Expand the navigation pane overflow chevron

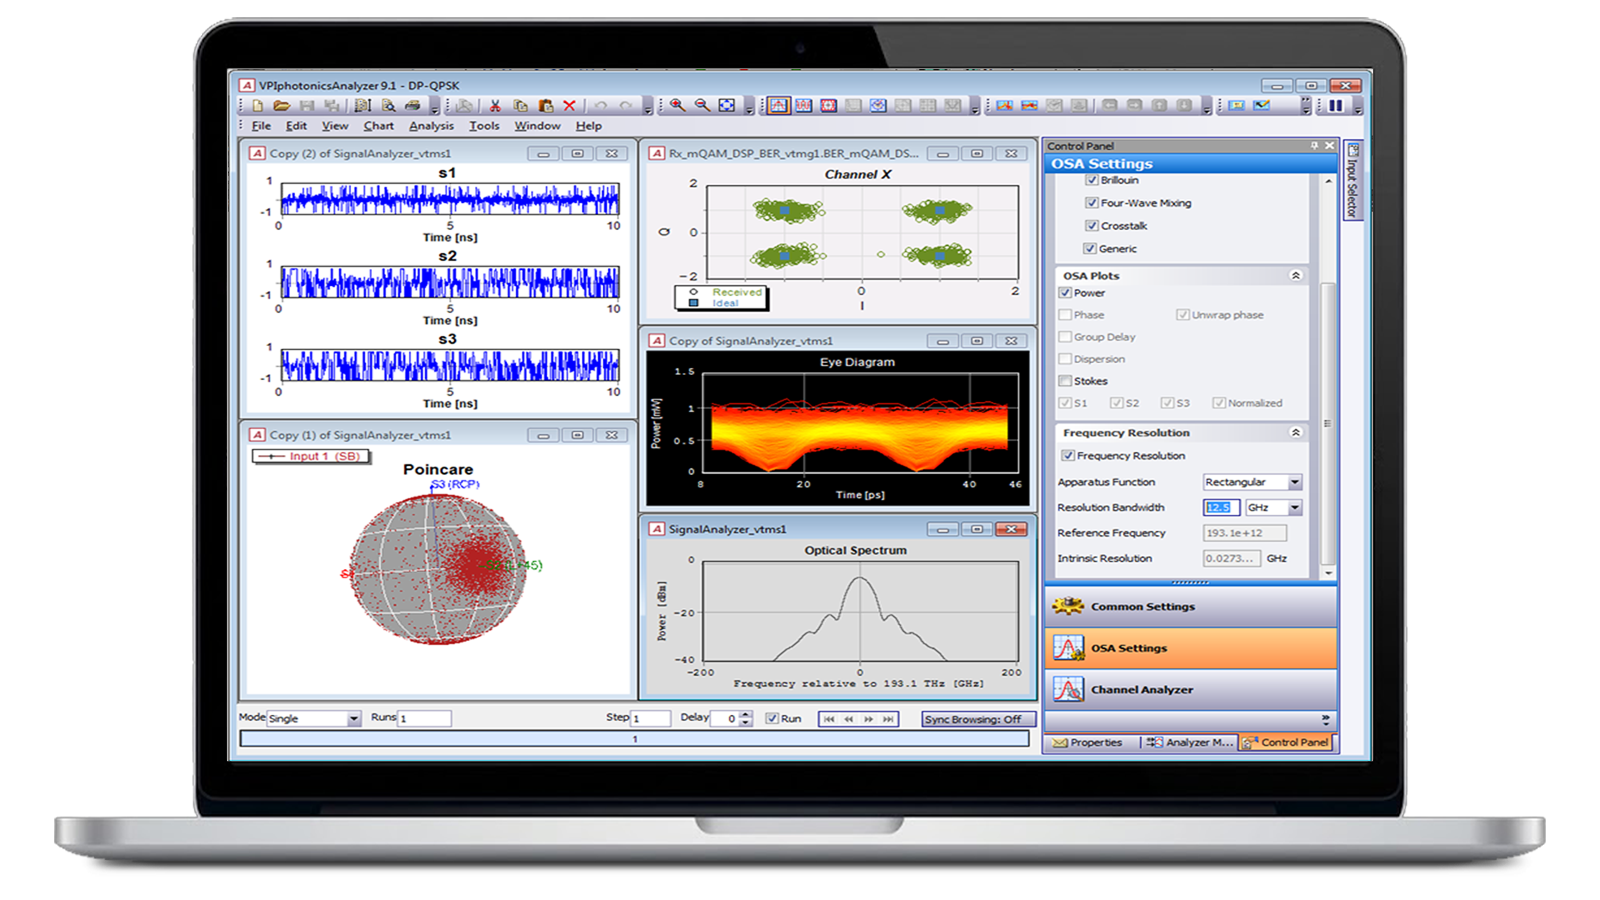pyautogui.click(x=1326, y=719)
